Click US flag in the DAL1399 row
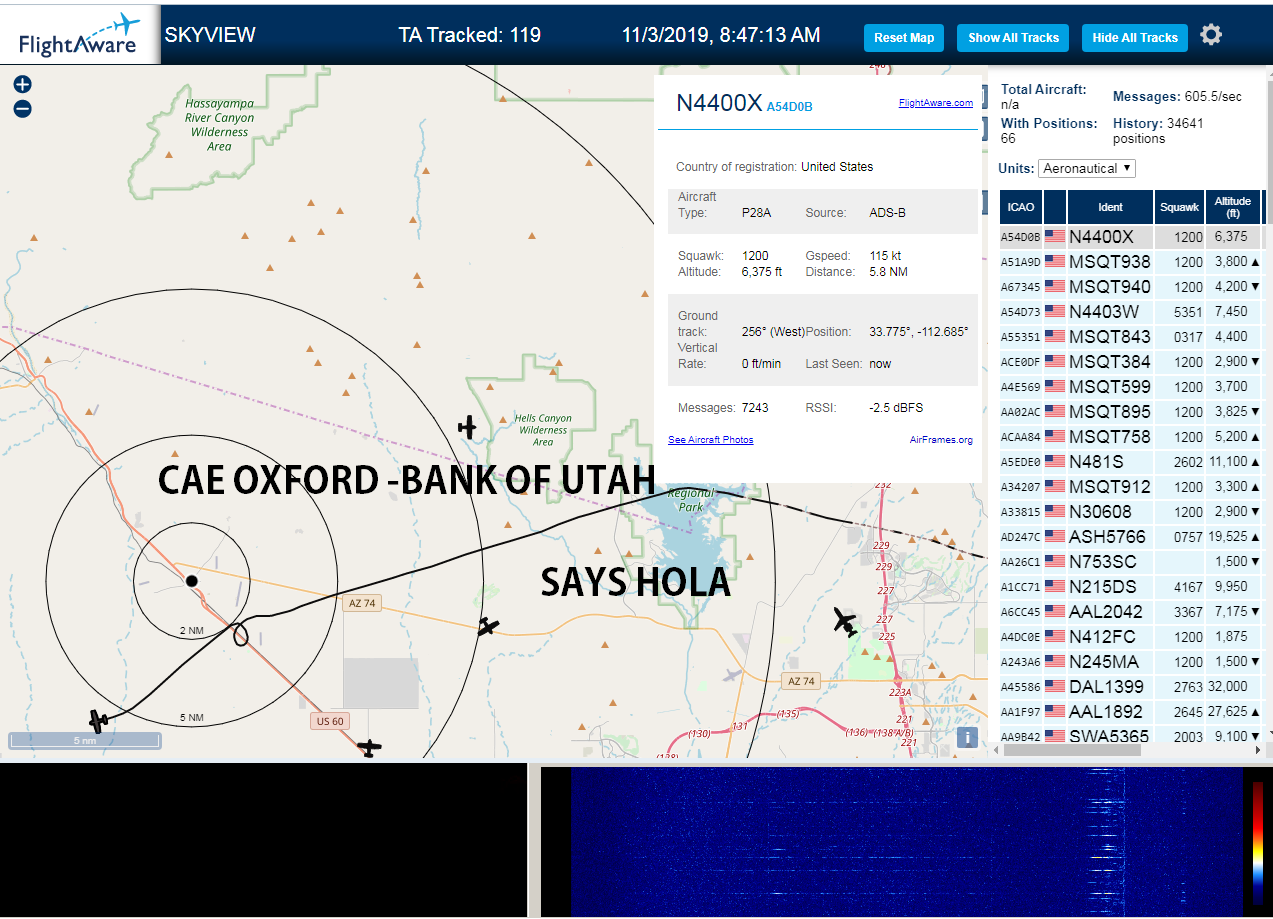1273x919 pixels. coord(1055,687)
